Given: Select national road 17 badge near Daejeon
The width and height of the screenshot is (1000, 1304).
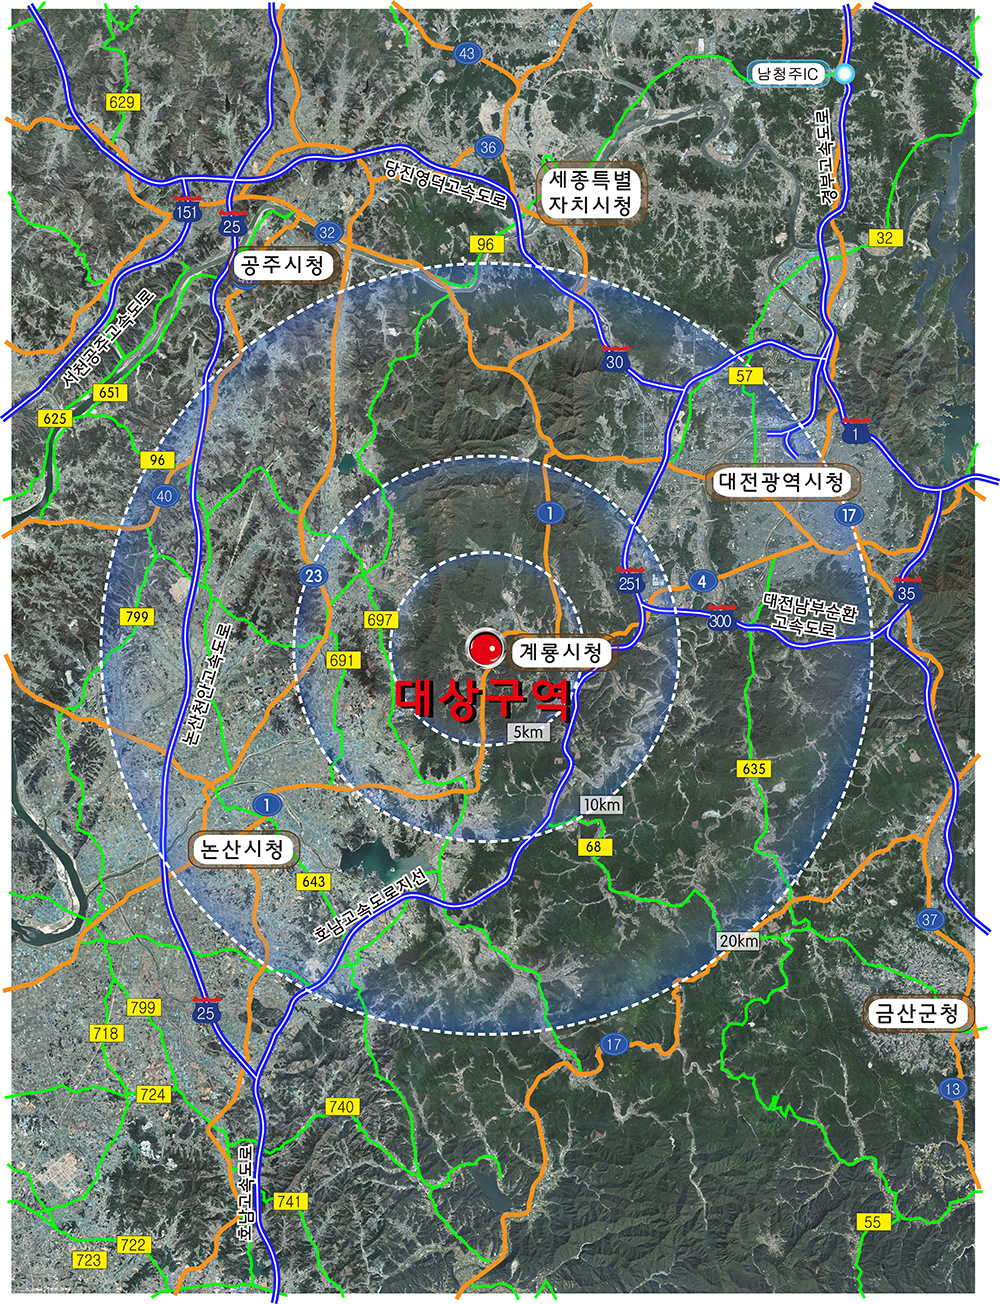Looking at the screenshot, I should (849, 515).
